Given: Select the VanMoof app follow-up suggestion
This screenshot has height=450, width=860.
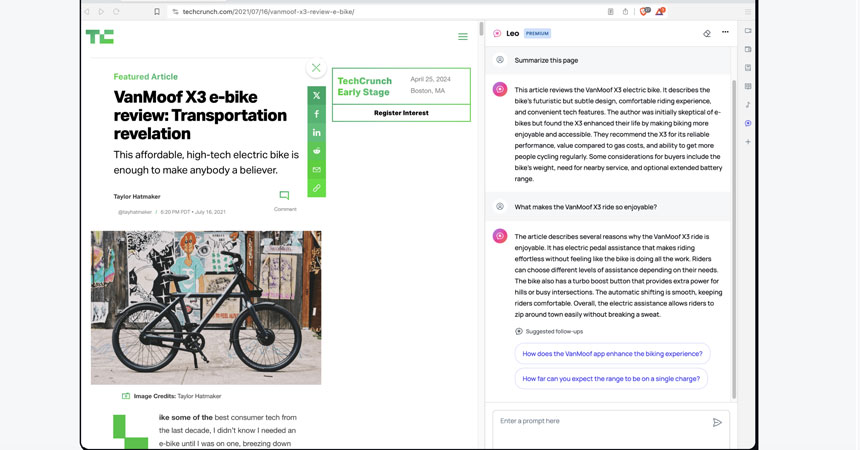Looking at the screenshot, I should tap(612, 353).
